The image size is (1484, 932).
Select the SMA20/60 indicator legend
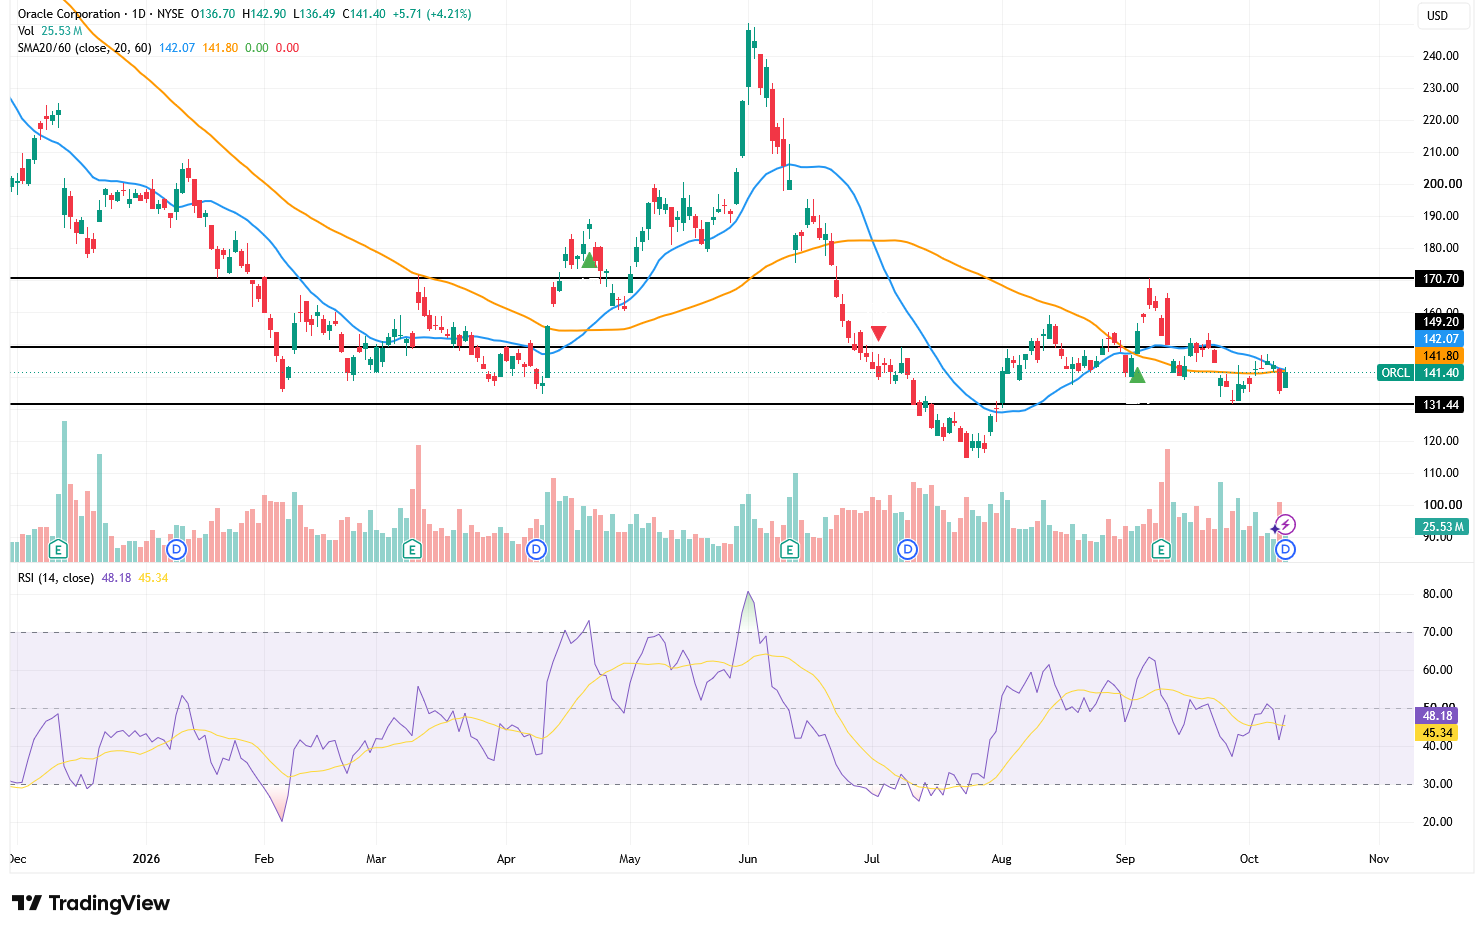tap(86, 48)
